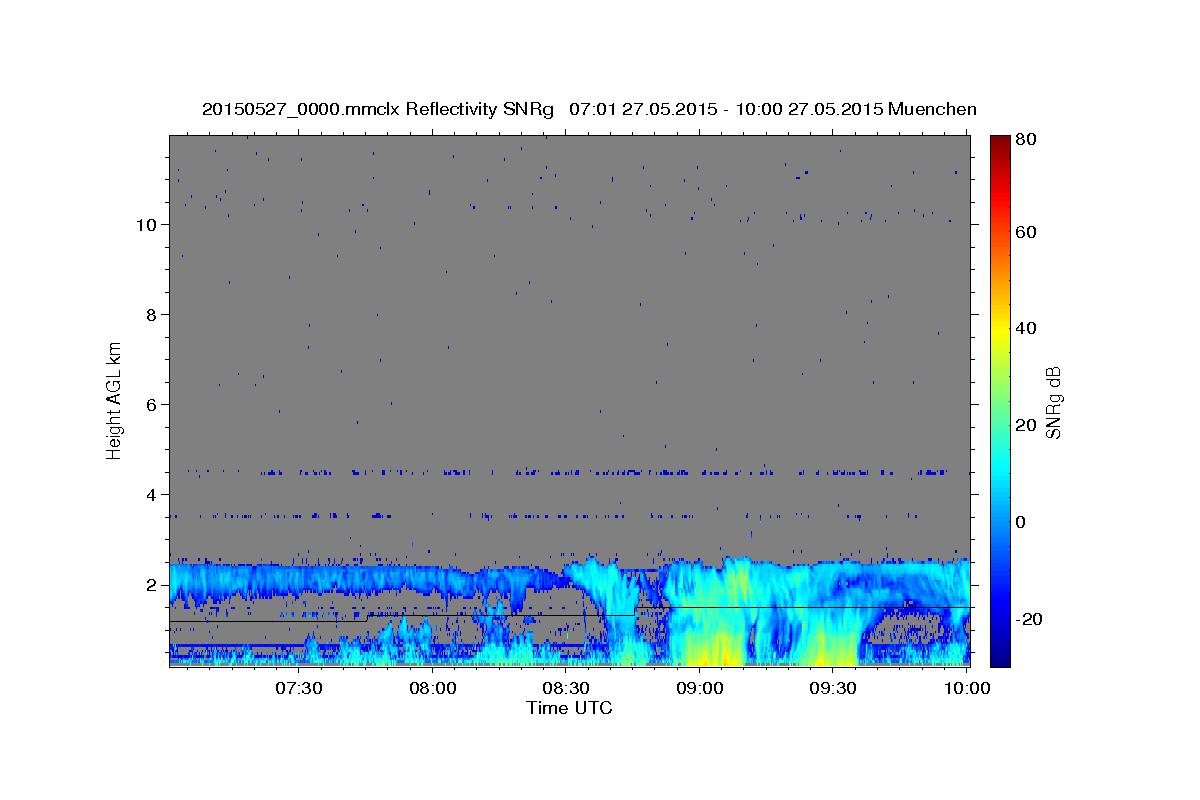Click the 10:00 time tick label
This screenshot has width=1200, height=800.
(967, 688)
